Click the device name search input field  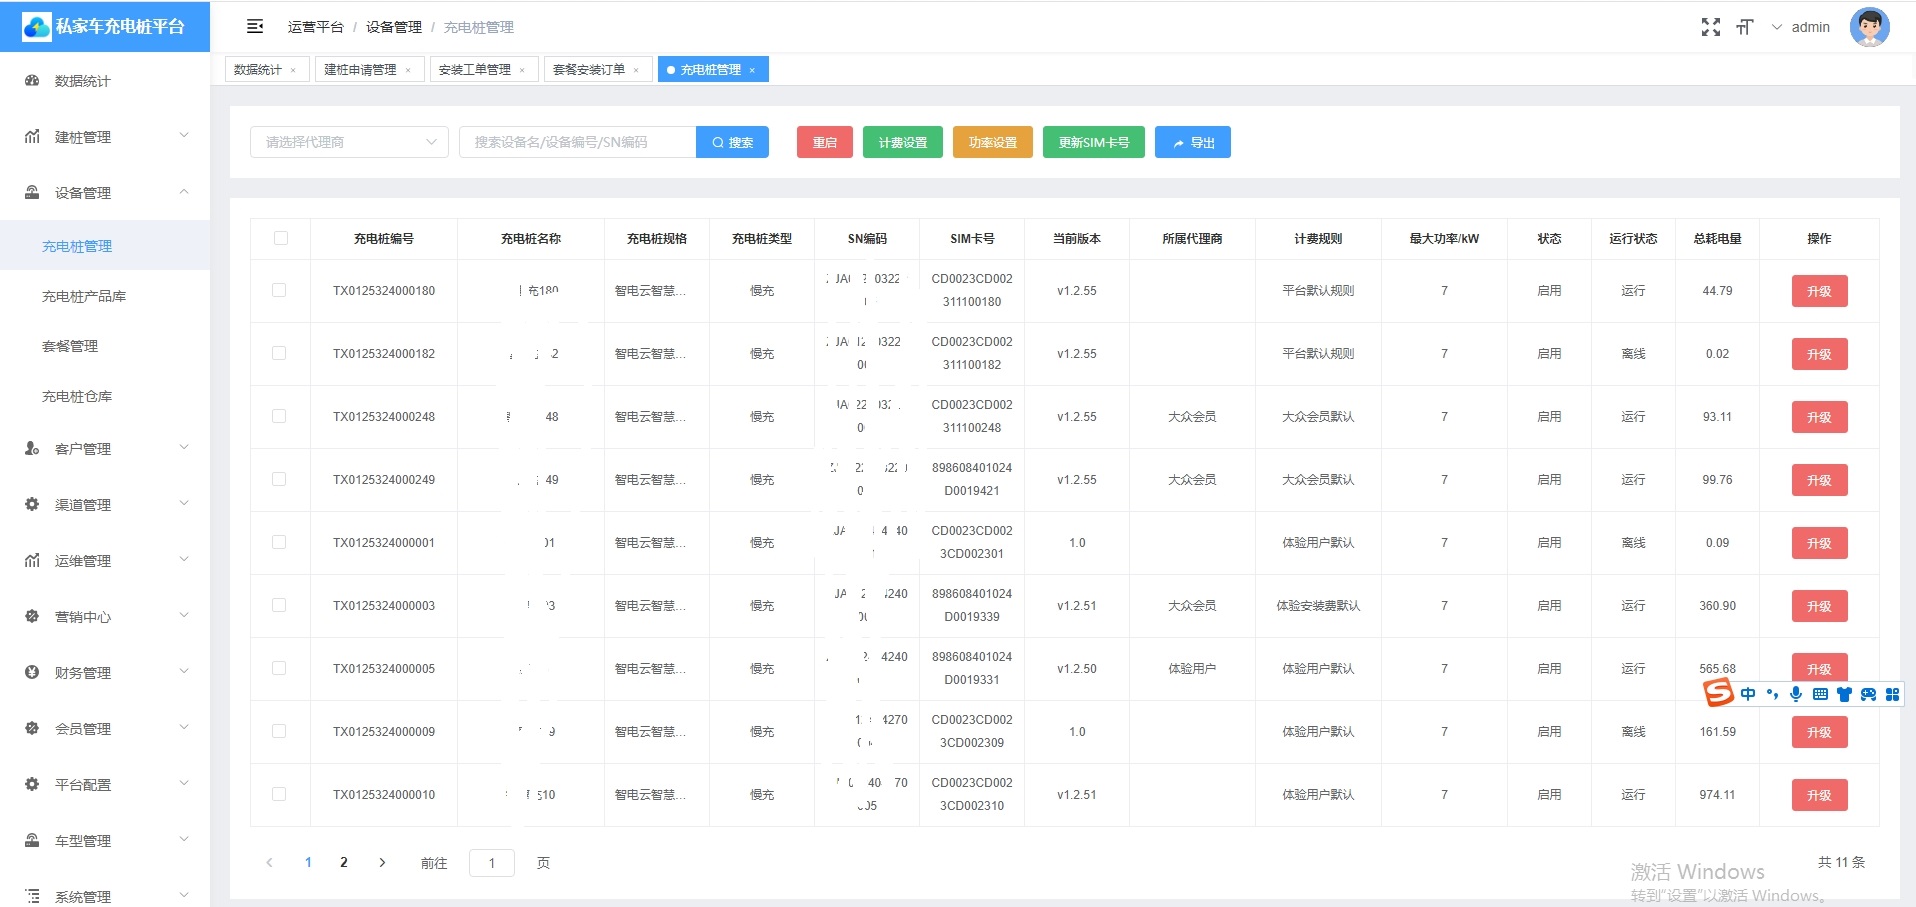[577, 142]
